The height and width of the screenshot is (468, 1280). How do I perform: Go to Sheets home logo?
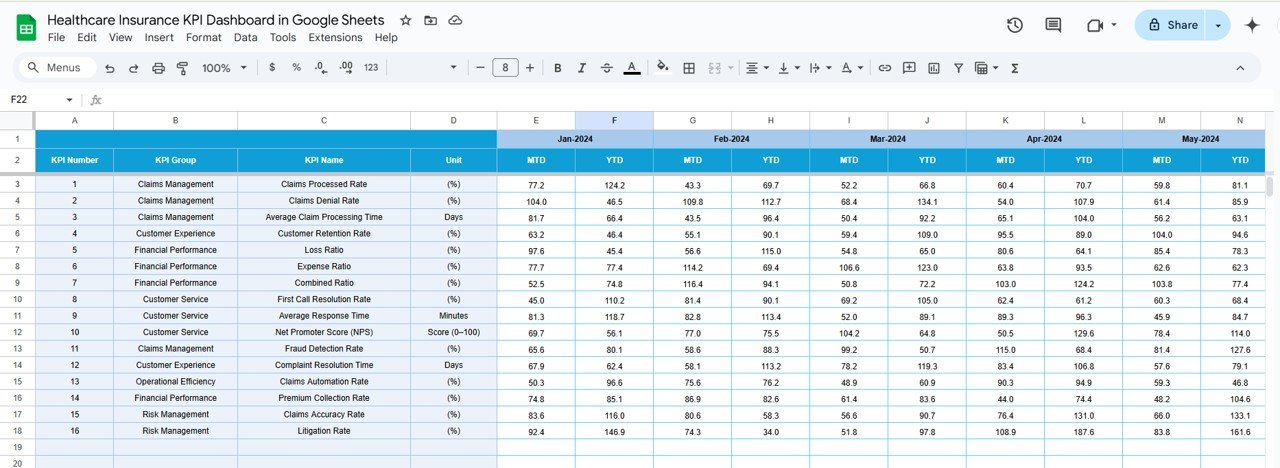(x=26, y=27)
